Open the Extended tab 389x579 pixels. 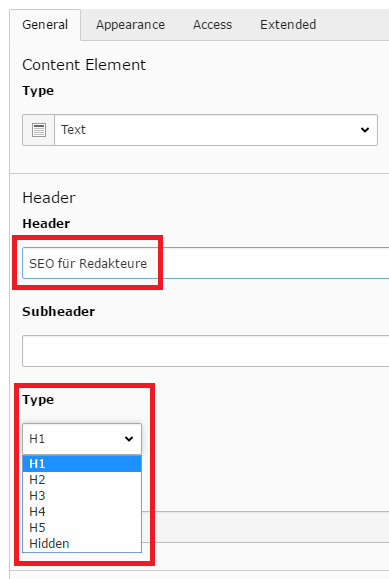point(288,25)
